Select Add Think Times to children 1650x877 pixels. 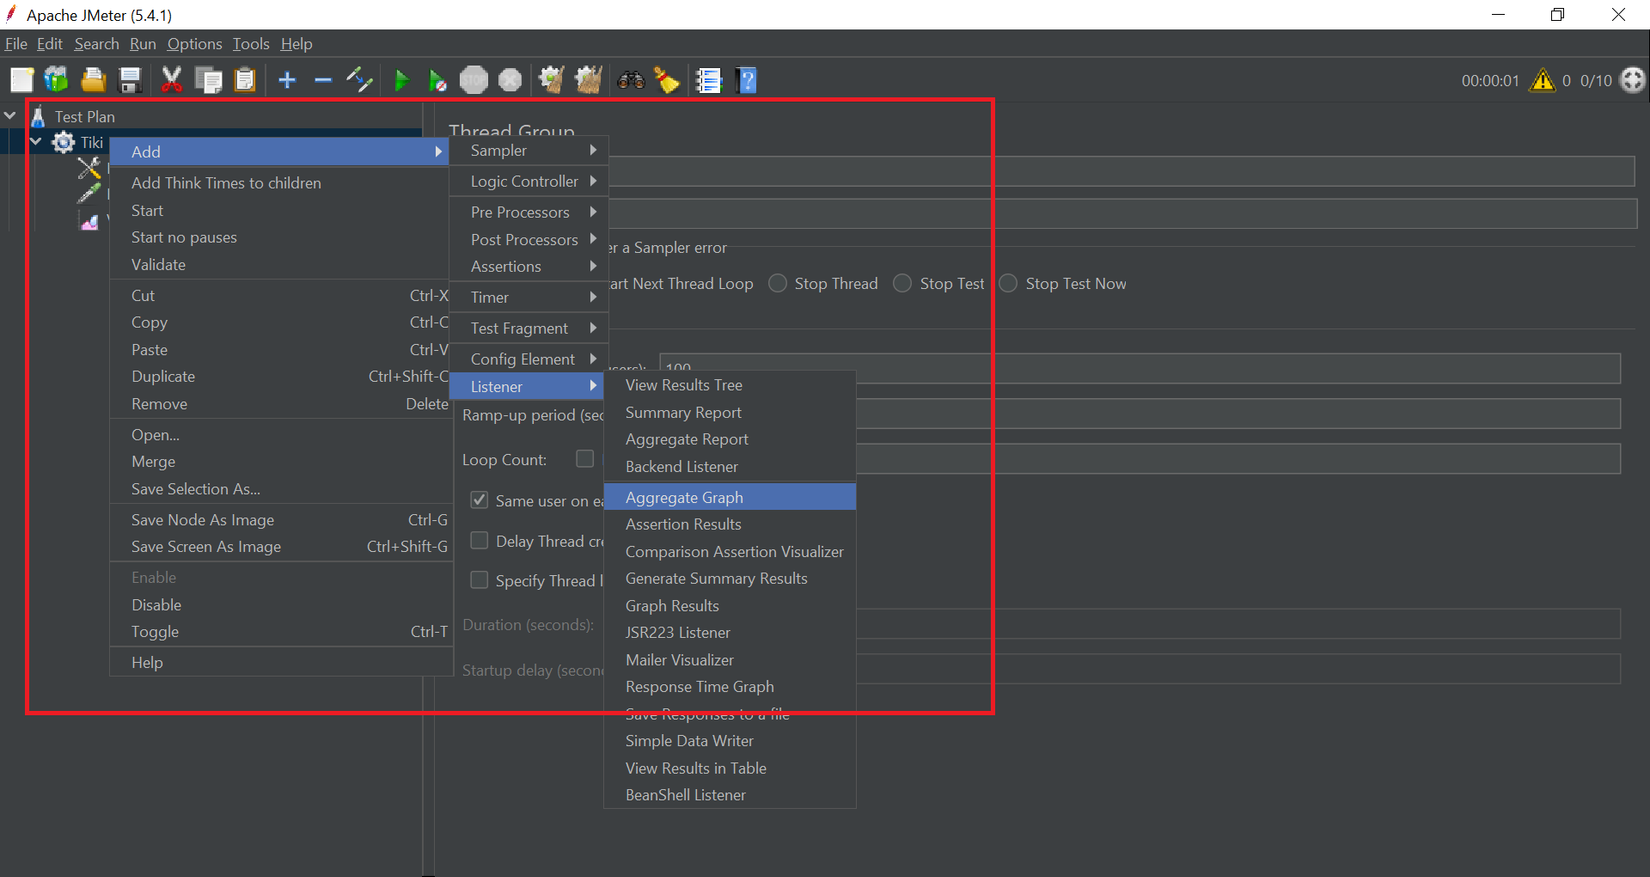[280, 183]
